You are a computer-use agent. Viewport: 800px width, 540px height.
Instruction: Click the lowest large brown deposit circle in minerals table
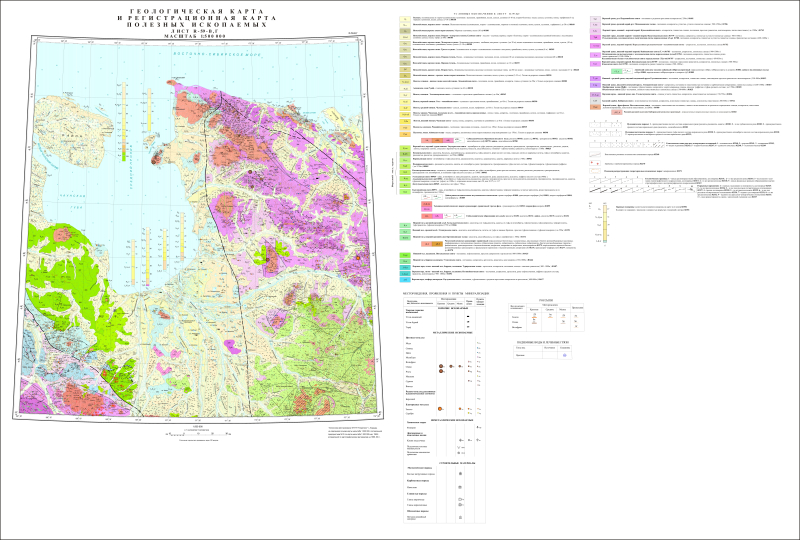(440, 409)
